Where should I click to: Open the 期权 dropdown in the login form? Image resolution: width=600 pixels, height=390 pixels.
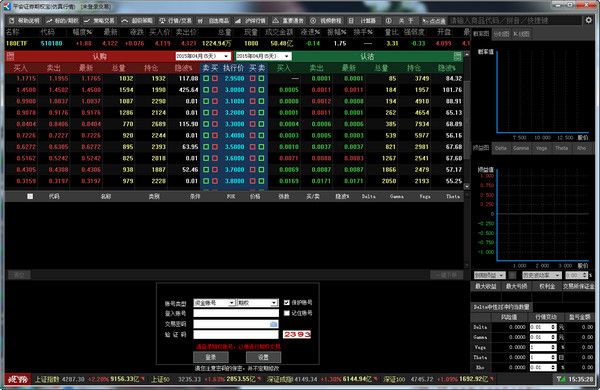pos(258,303)
